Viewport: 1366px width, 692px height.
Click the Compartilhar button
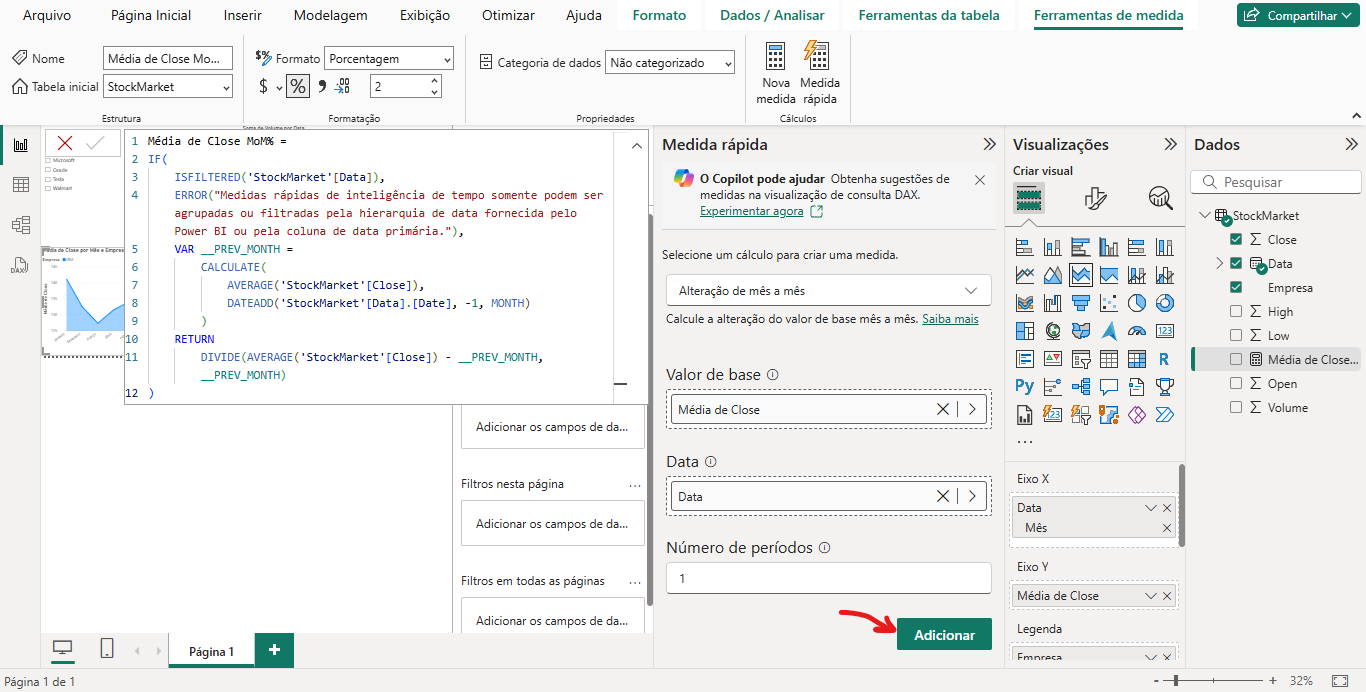pos(1299,15)
